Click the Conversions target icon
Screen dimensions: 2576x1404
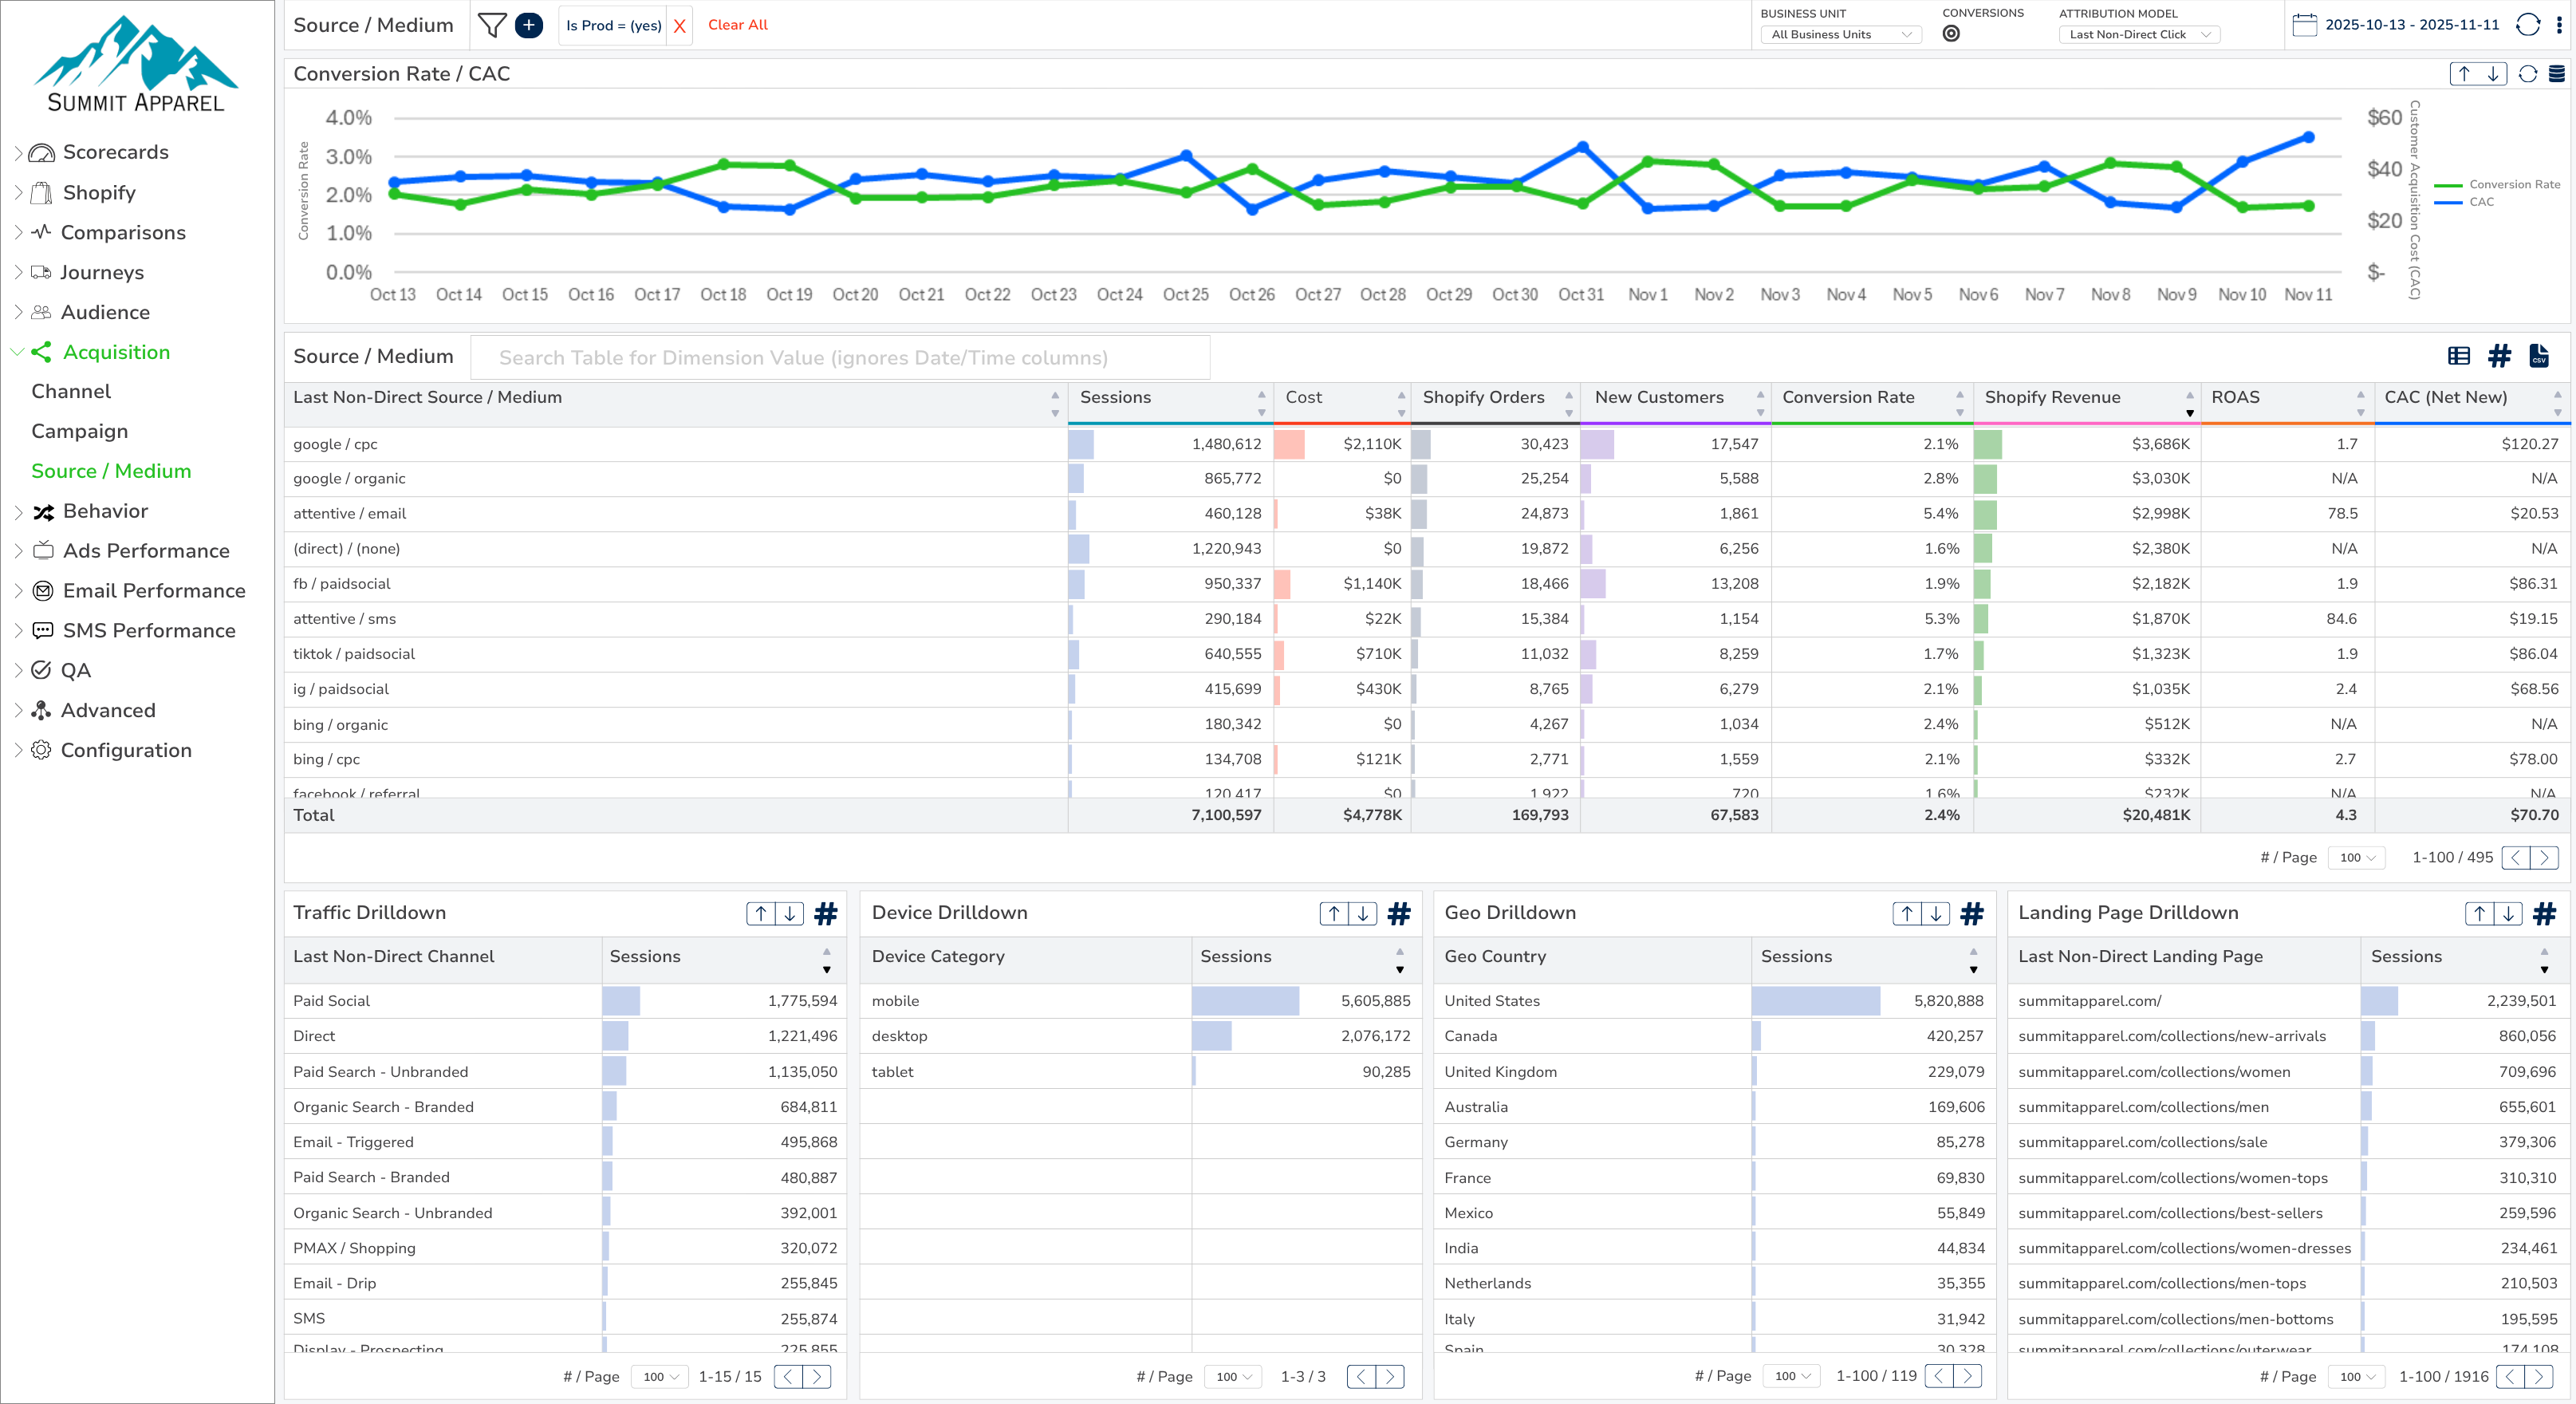point(1953,33)
